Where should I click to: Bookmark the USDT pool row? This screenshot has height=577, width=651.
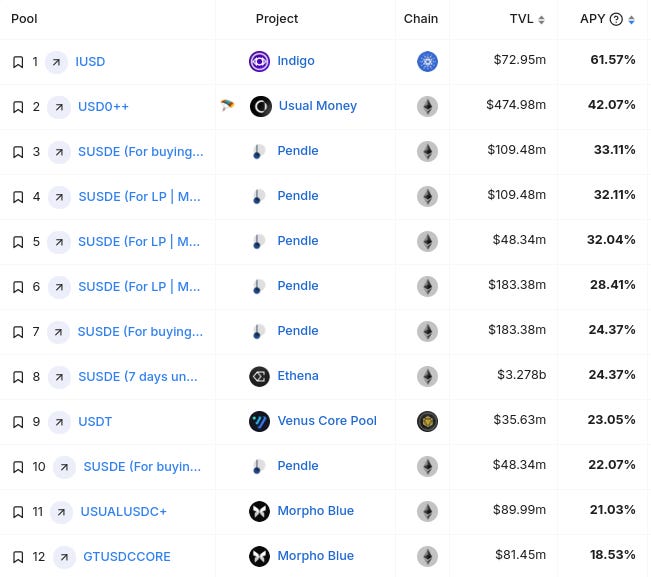(18, 422)
